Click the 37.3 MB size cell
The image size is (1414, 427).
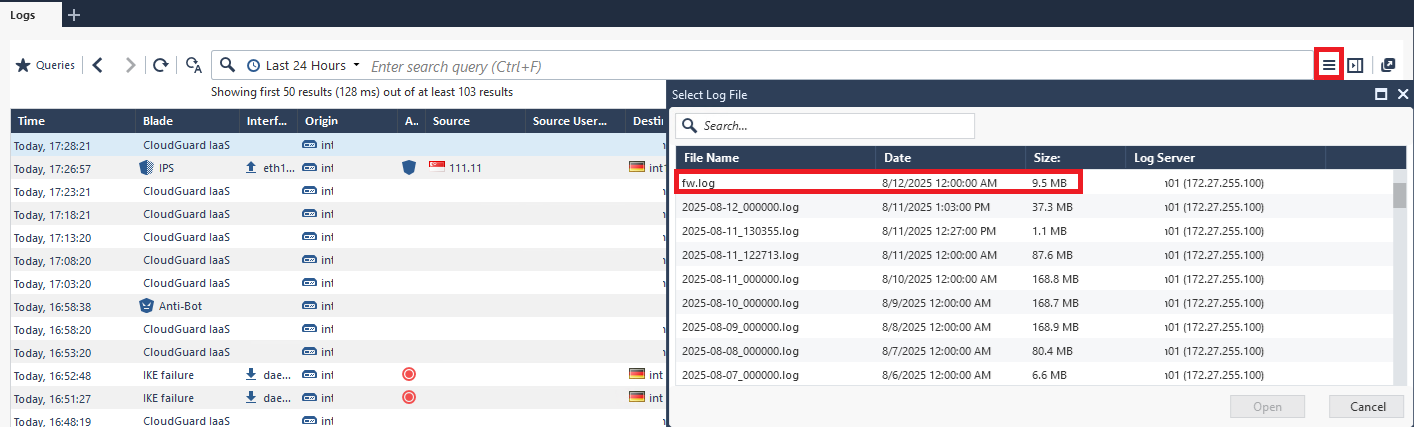tap(1052, 207)
